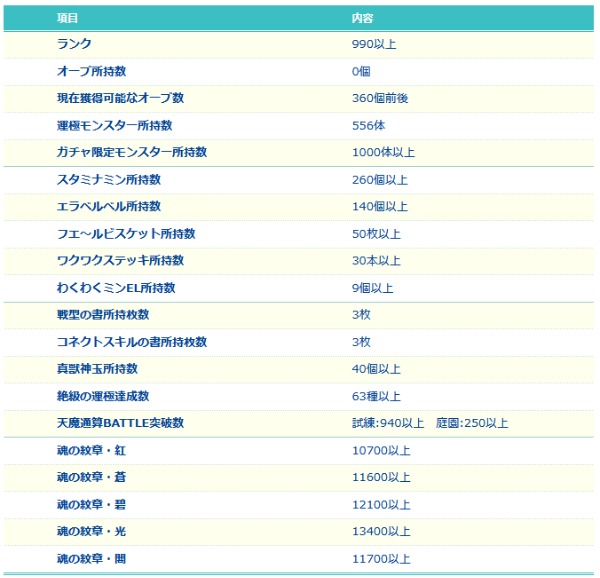Click the value 50枚以上
Image resolution: width=600 pixels, height=578 pixels.
[376, 234]
